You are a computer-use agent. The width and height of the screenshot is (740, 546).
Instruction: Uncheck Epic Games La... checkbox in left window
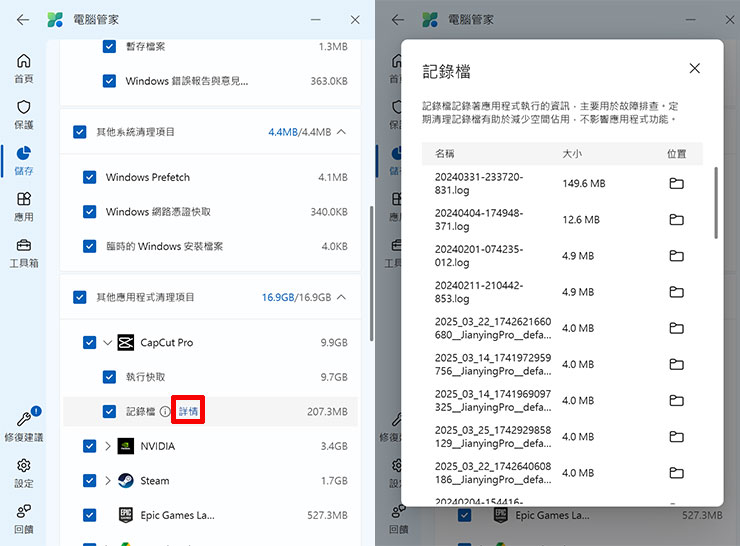pos(89,515)
